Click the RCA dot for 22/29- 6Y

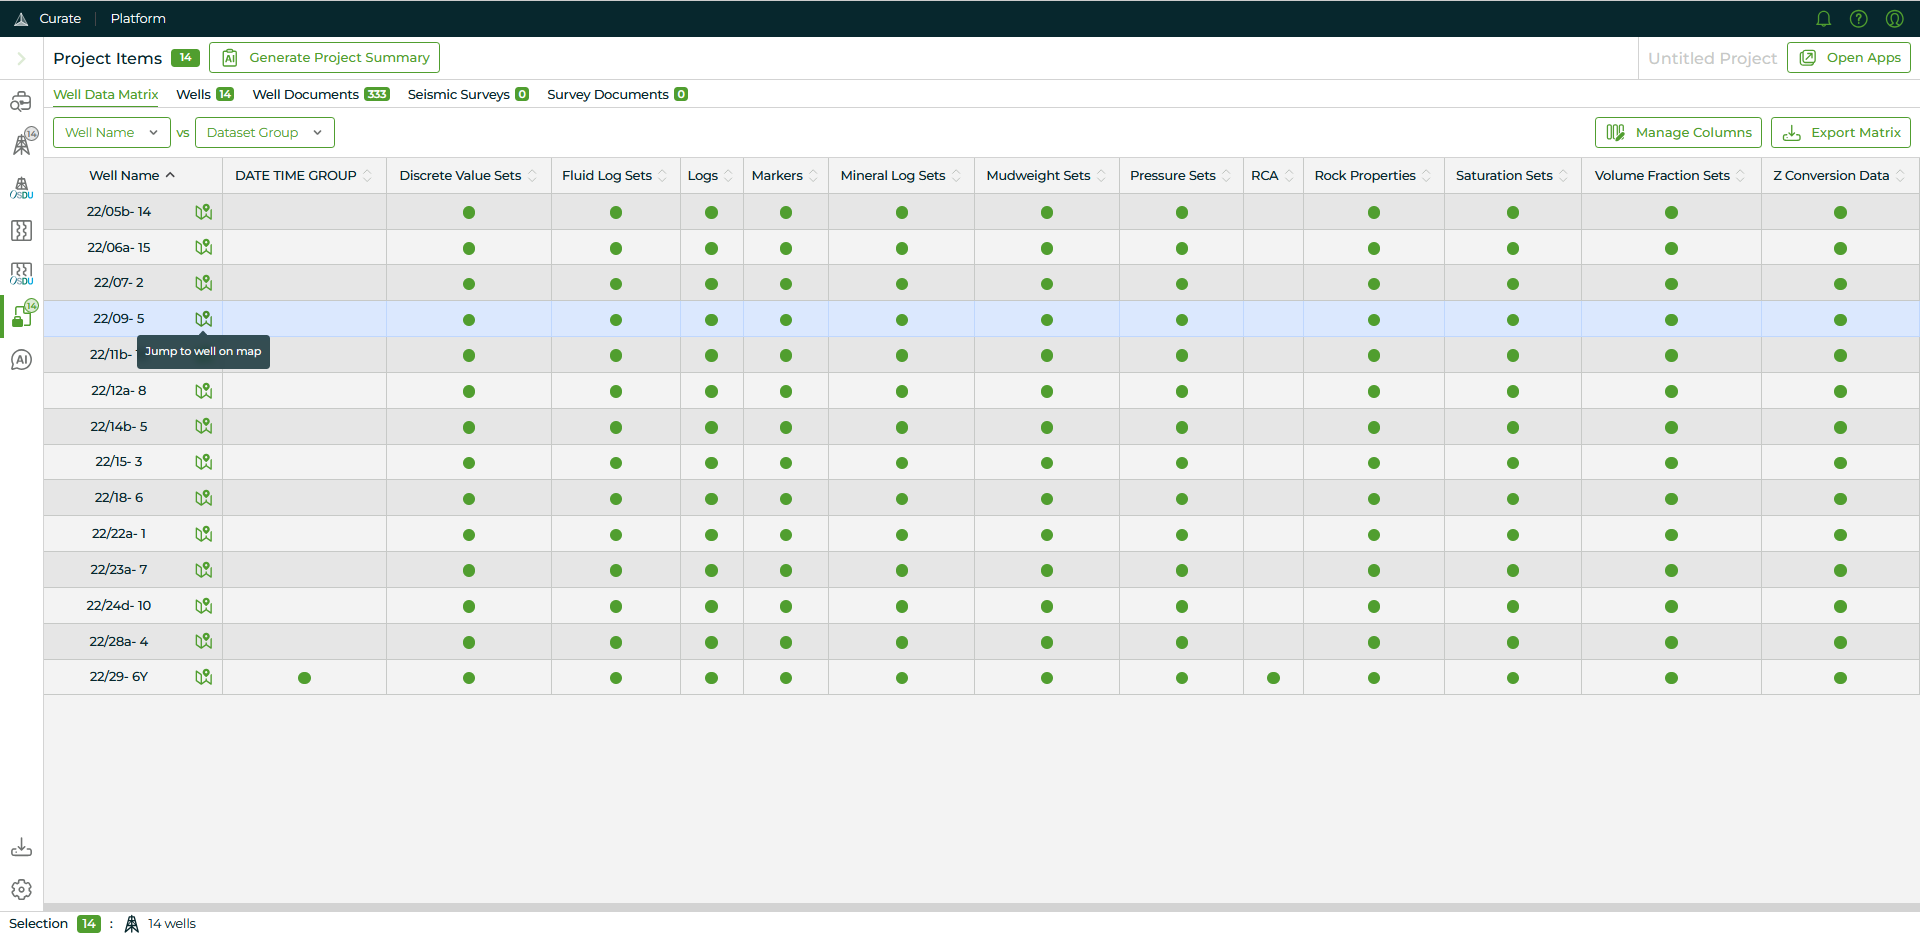tap(1273, 678)
